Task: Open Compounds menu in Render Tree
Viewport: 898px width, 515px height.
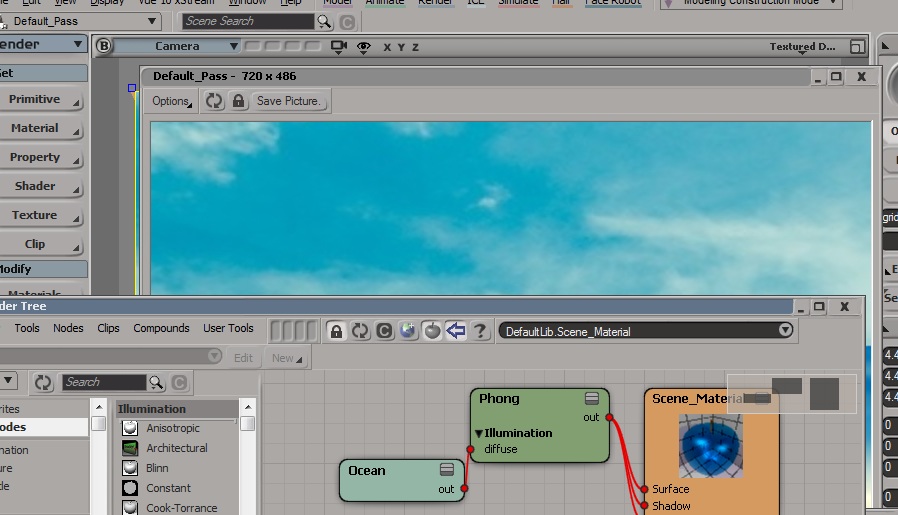Action: (161, 328)
